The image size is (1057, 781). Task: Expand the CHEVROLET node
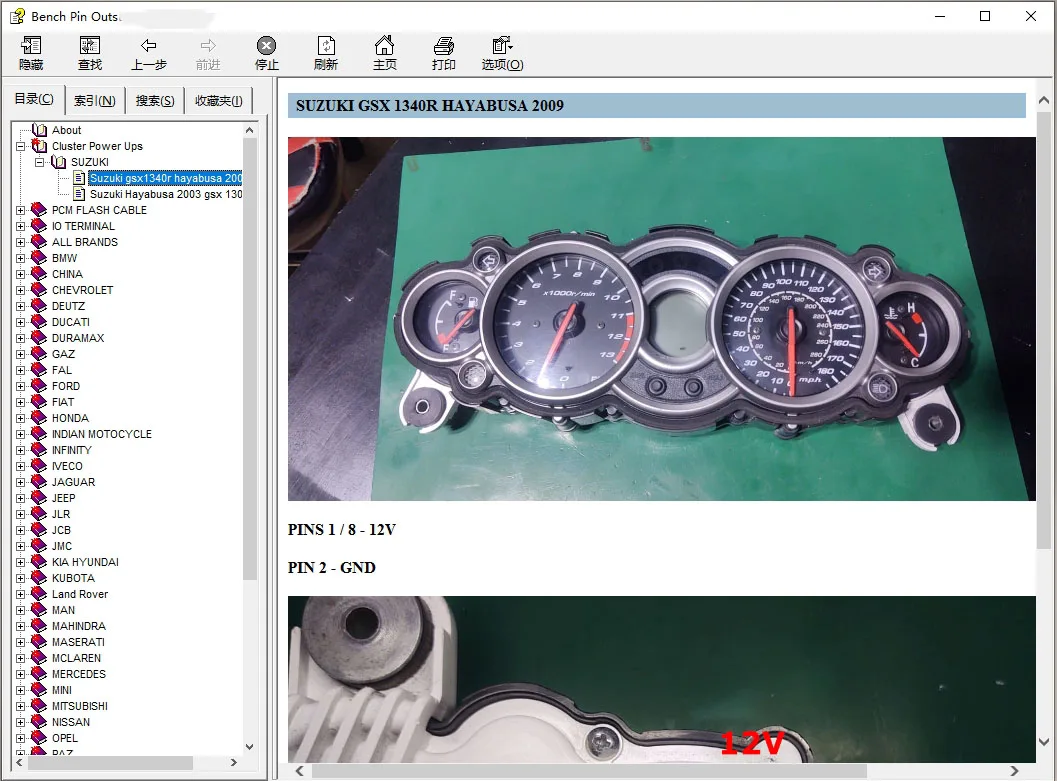coord(20,290)
